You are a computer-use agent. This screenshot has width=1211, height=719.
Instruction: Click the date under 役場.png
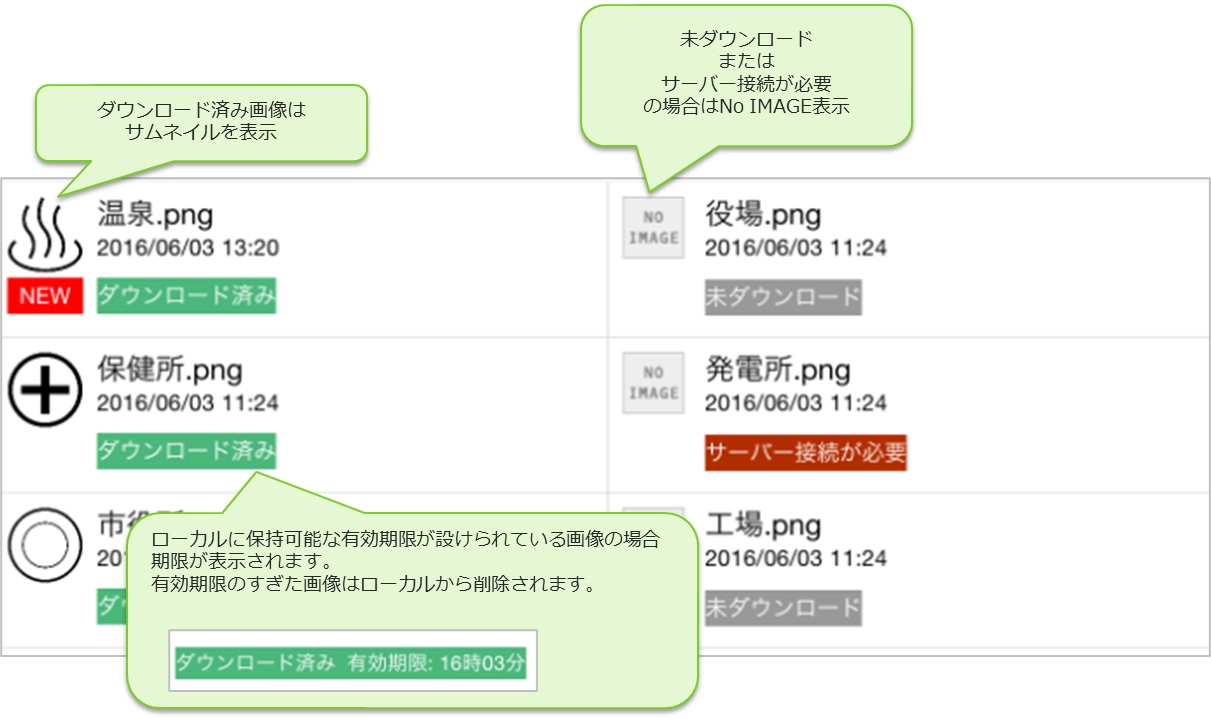pyautogui.click(x=796, y=248)
